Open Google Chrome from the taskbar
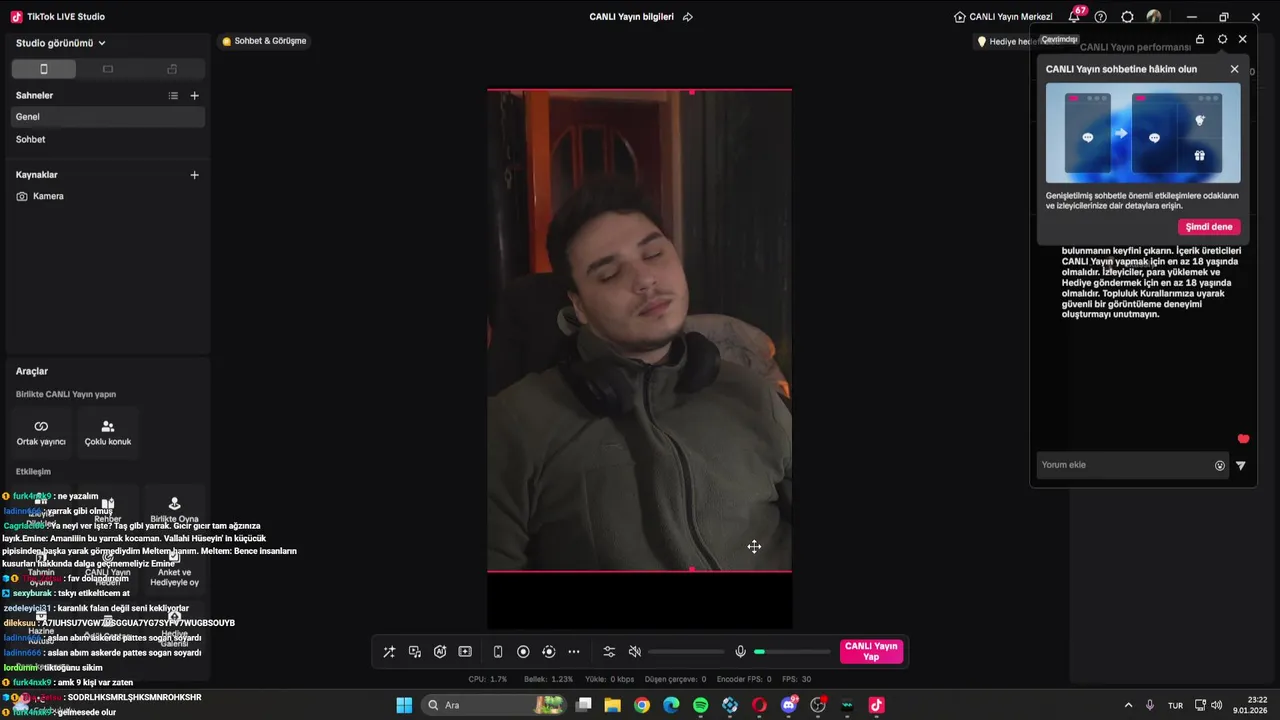 [642, 705]
